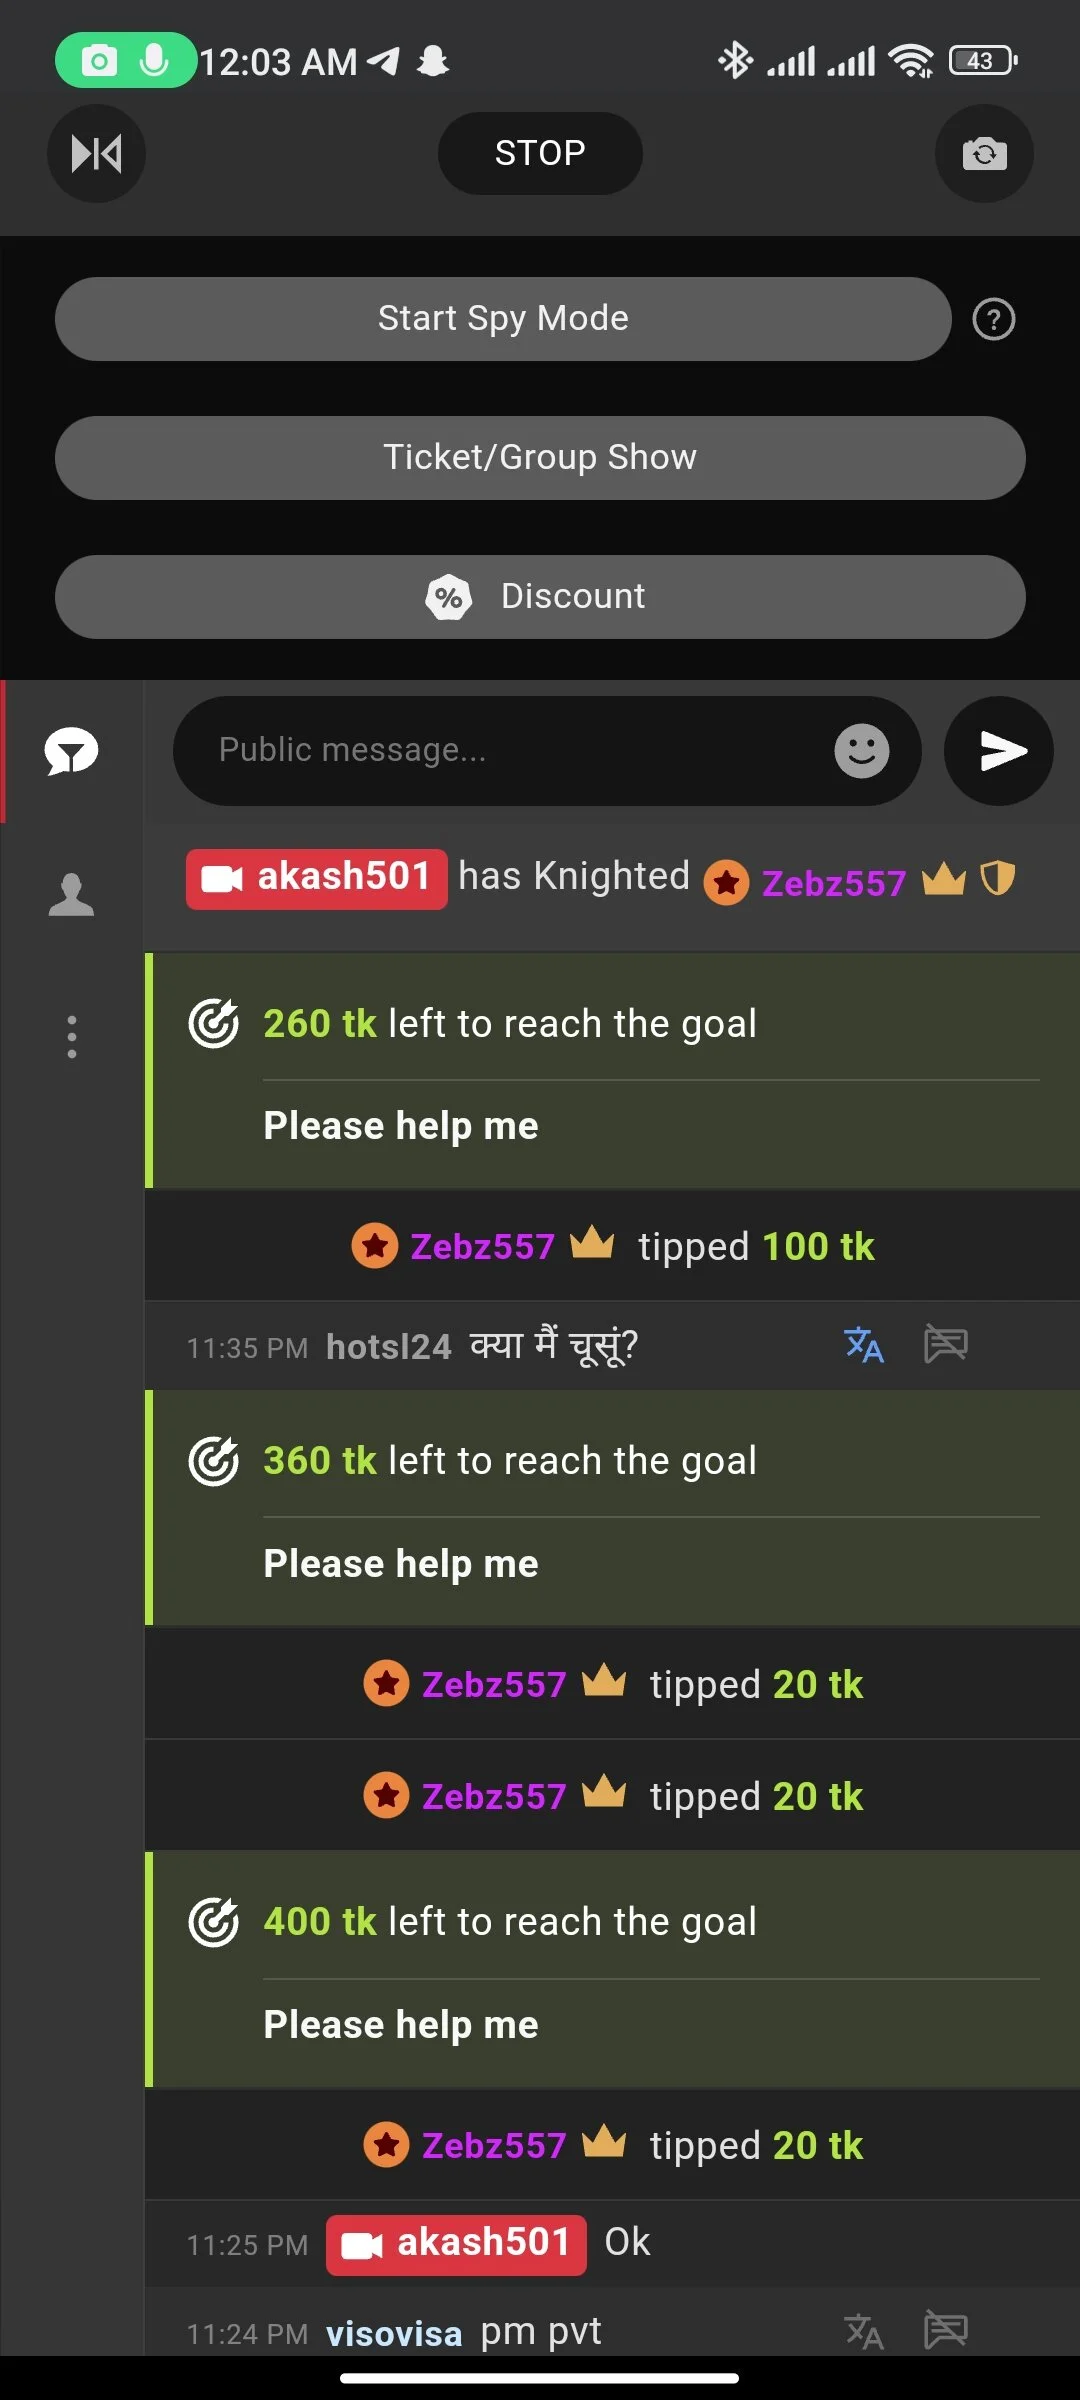Tap the mute-chat icon beside hotsl24's message
This screenshot has width=1080, height=2400.
point(945,1345)
